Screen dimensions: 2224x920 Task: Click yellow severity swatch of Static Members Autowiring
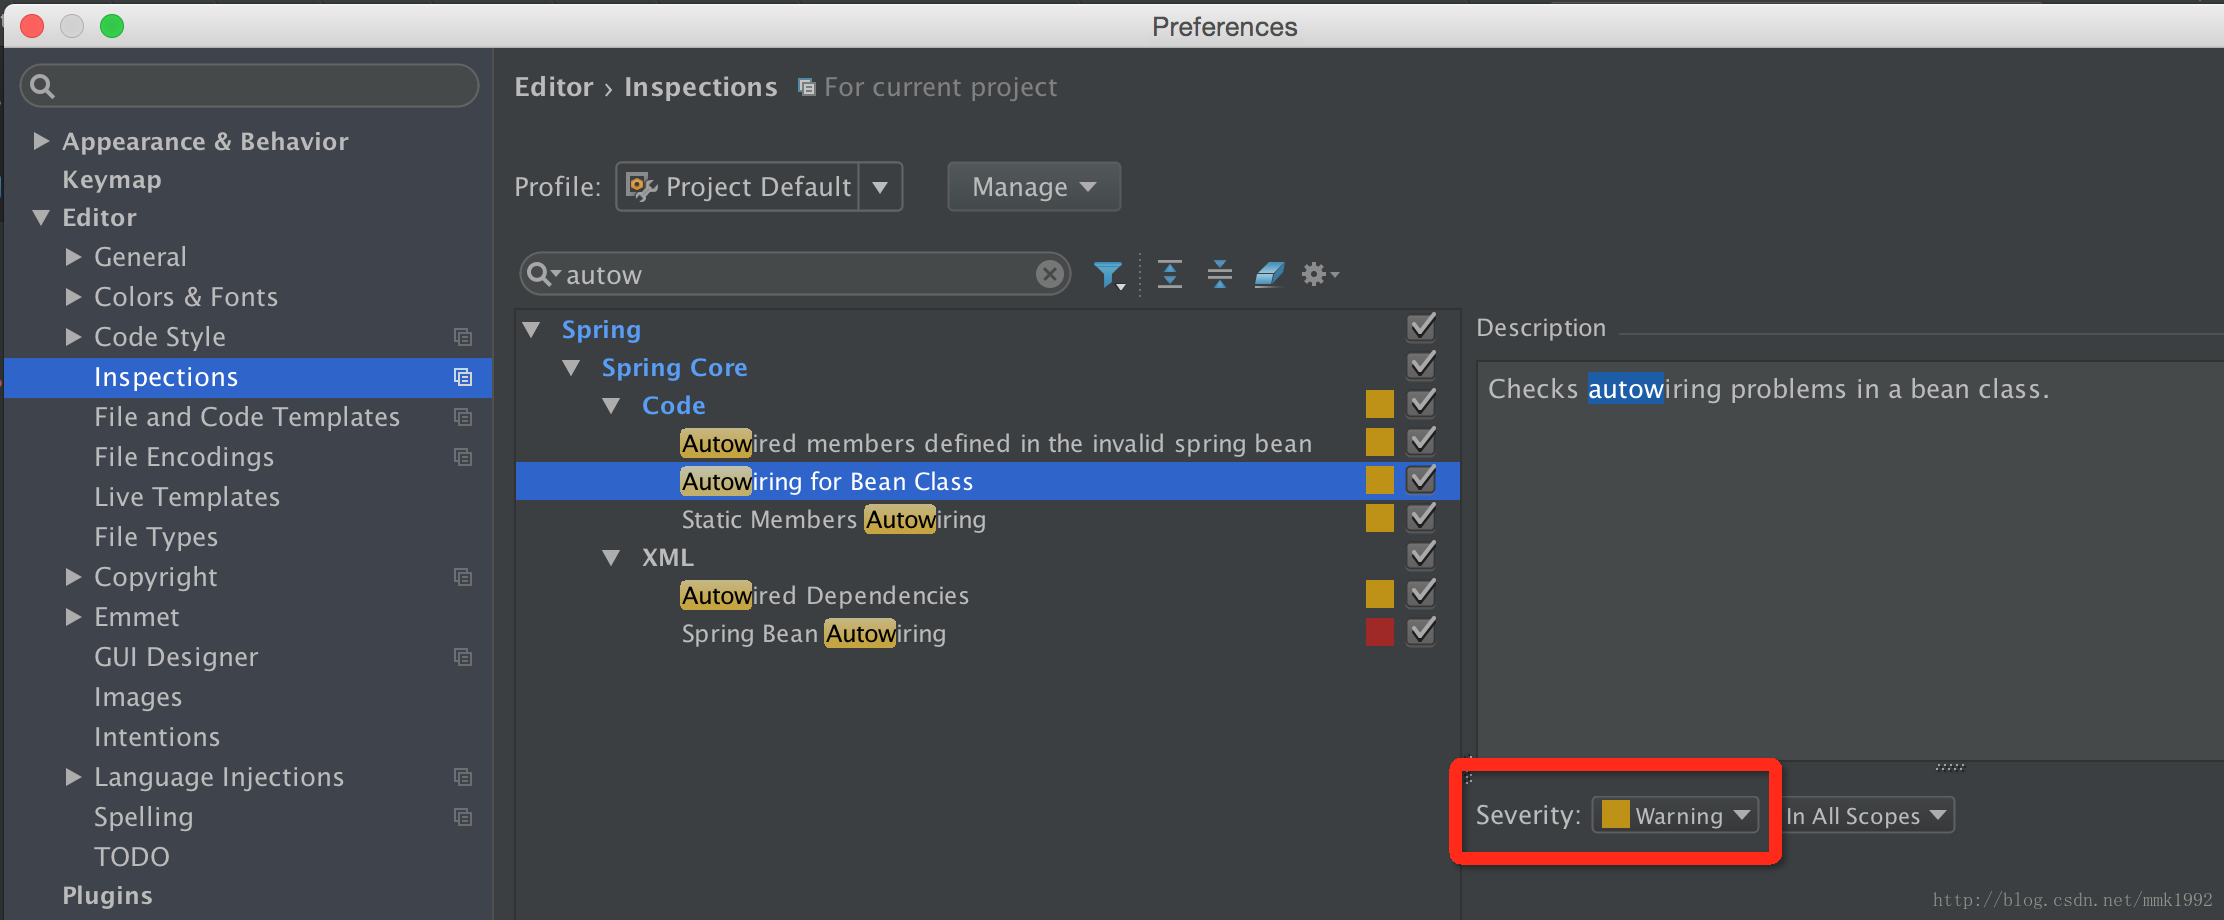click(1379, 518)
